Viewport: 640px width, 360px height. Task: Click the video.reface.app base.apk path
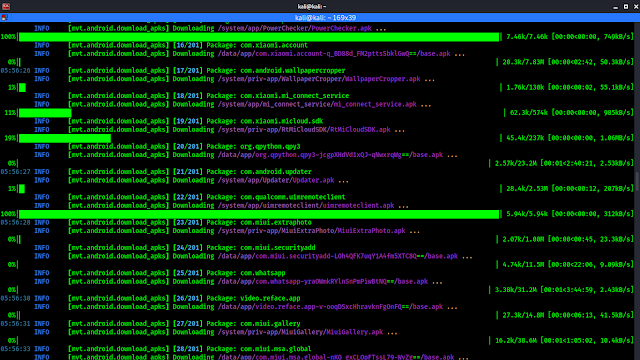point(330,307)
